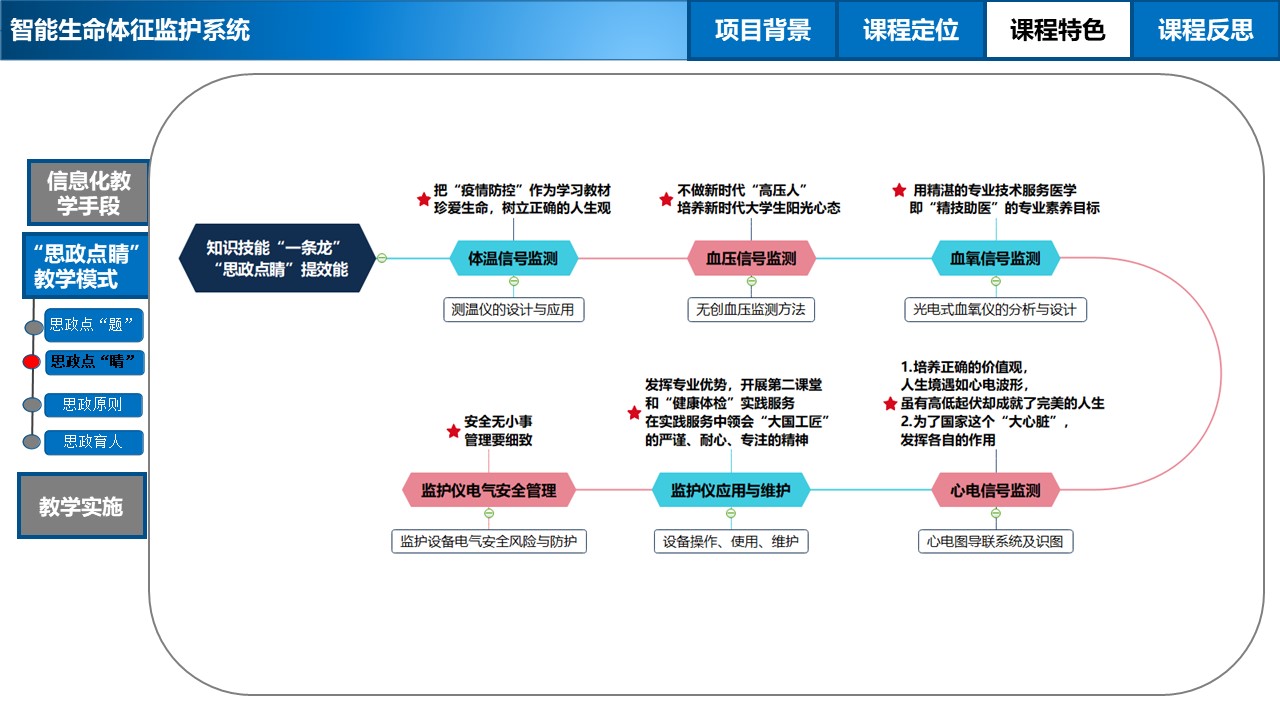Select the 血氧信号监测 node
The height and width of the screenshot is (720, 1280).
[x=995, y=258]
